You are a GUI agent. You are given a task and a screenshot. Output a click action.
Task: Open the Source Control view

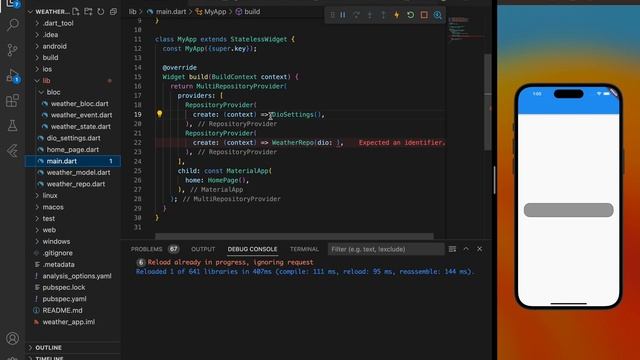point(13,50)
